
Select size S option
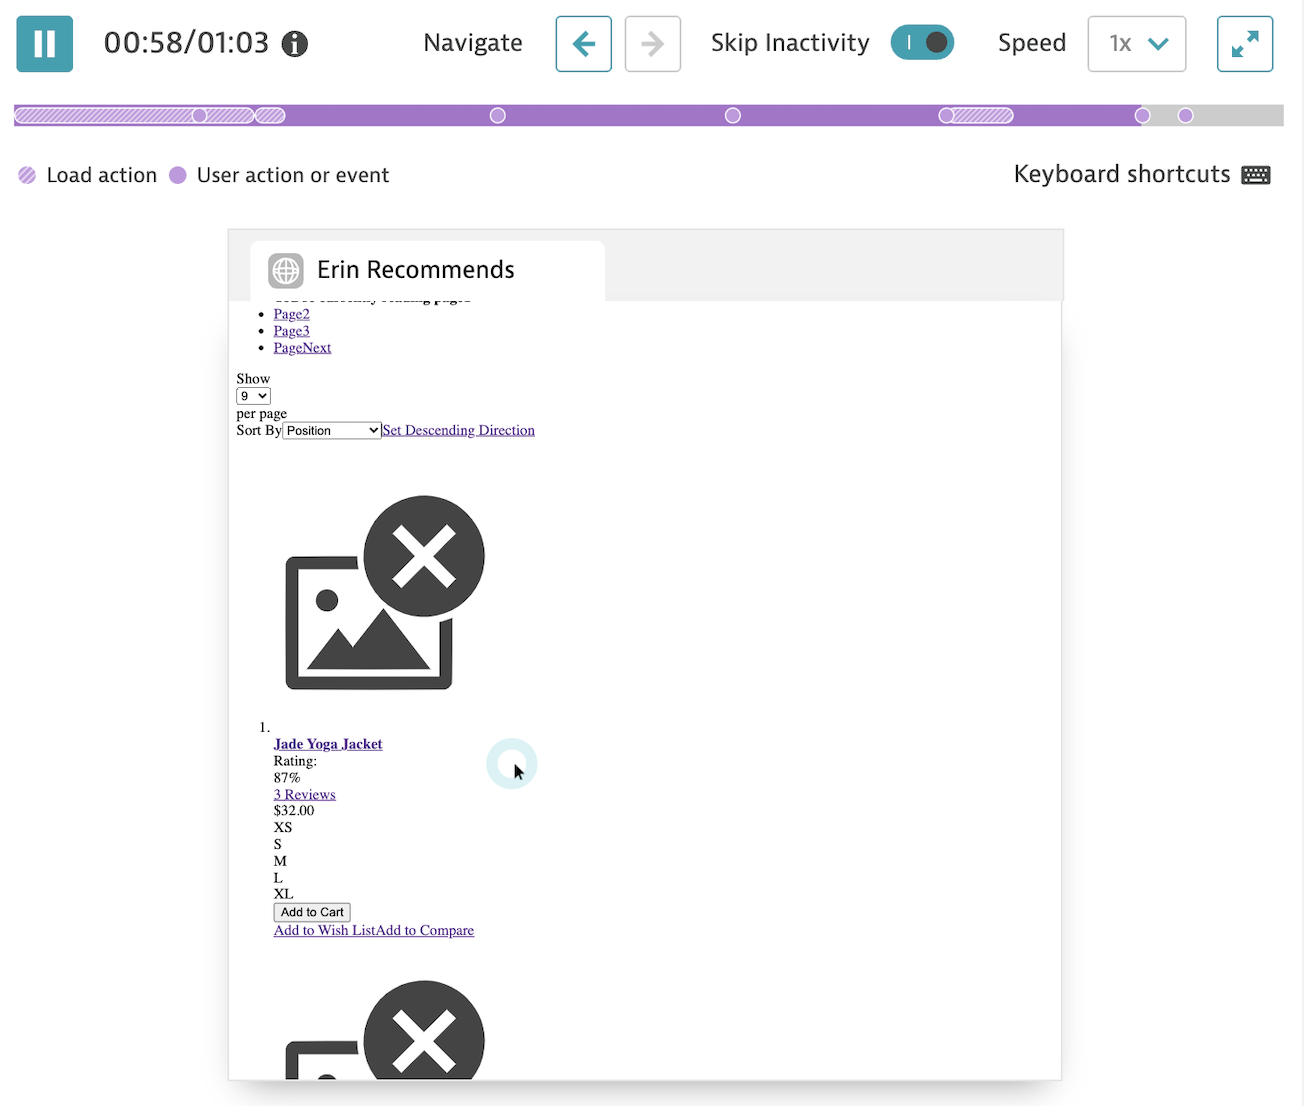point(278,844)
